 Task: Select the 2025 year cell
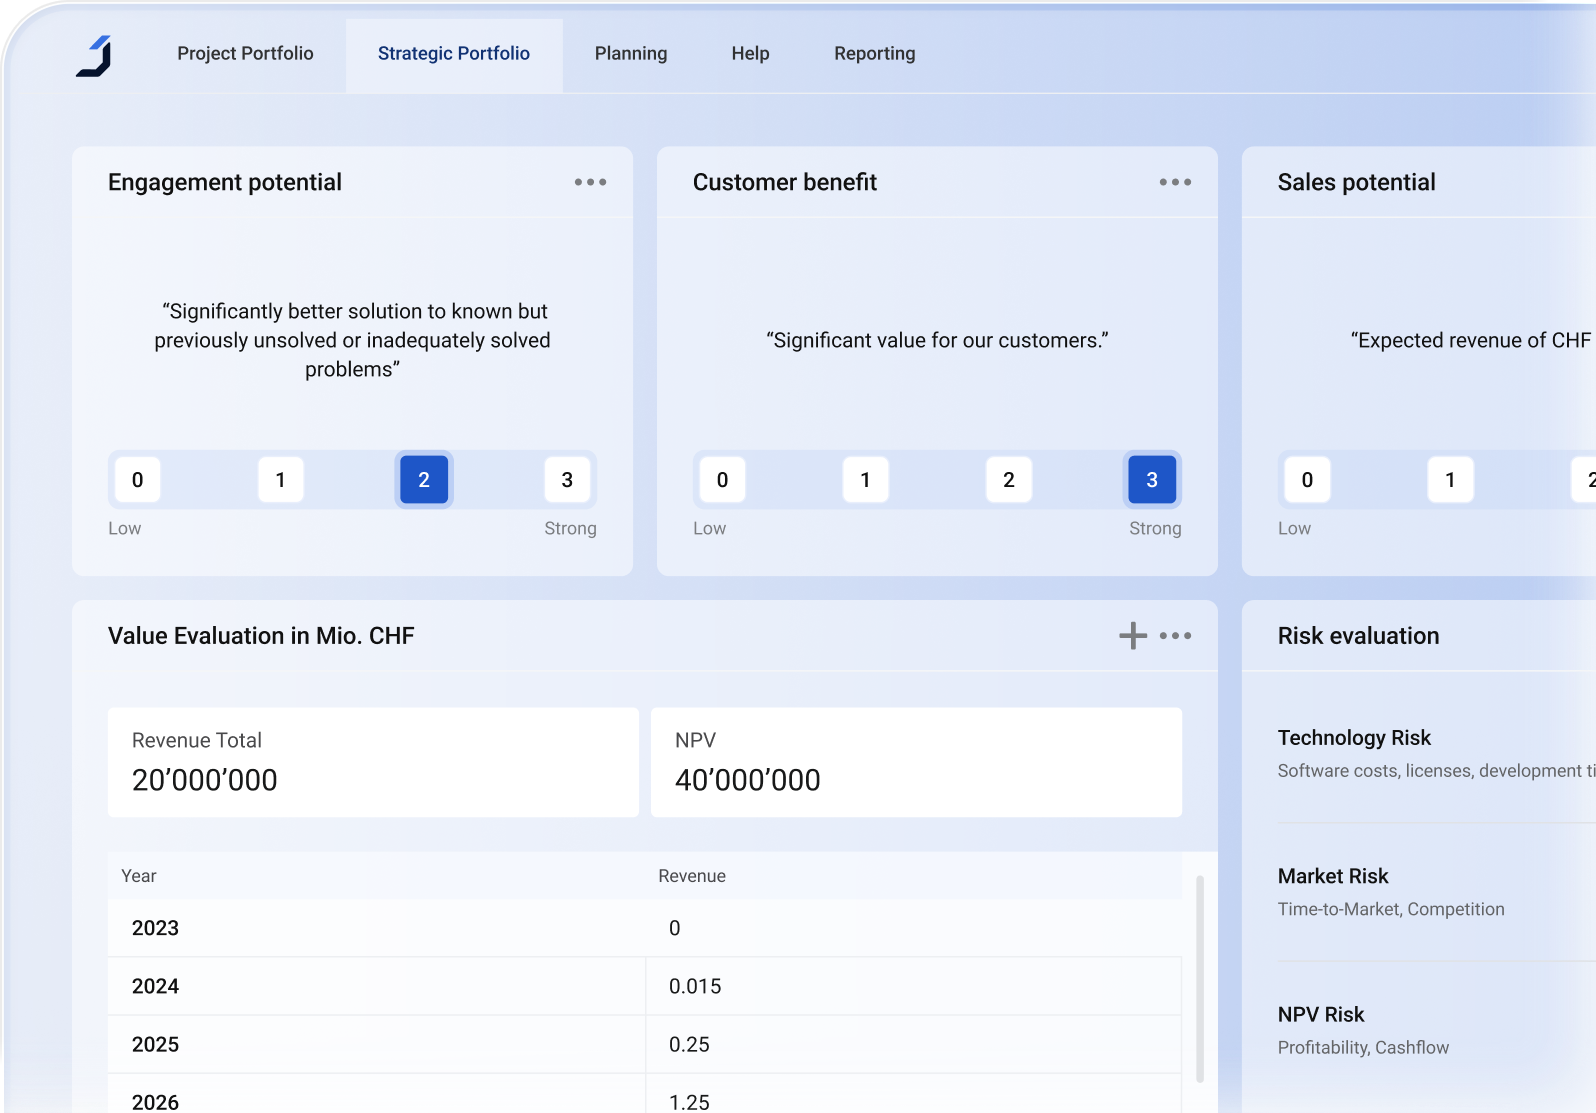click(x=377, y=1044)
